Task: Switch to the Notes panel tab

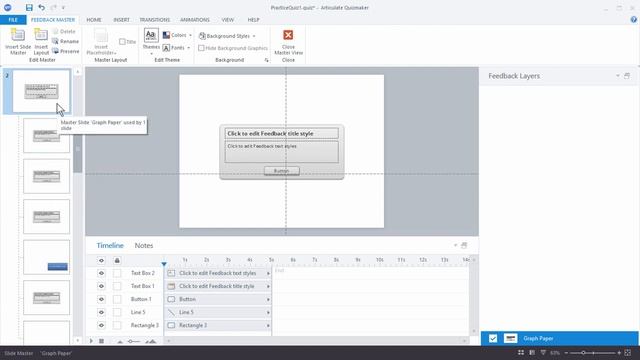Action: pyautogui.click(x=144, y=245)
